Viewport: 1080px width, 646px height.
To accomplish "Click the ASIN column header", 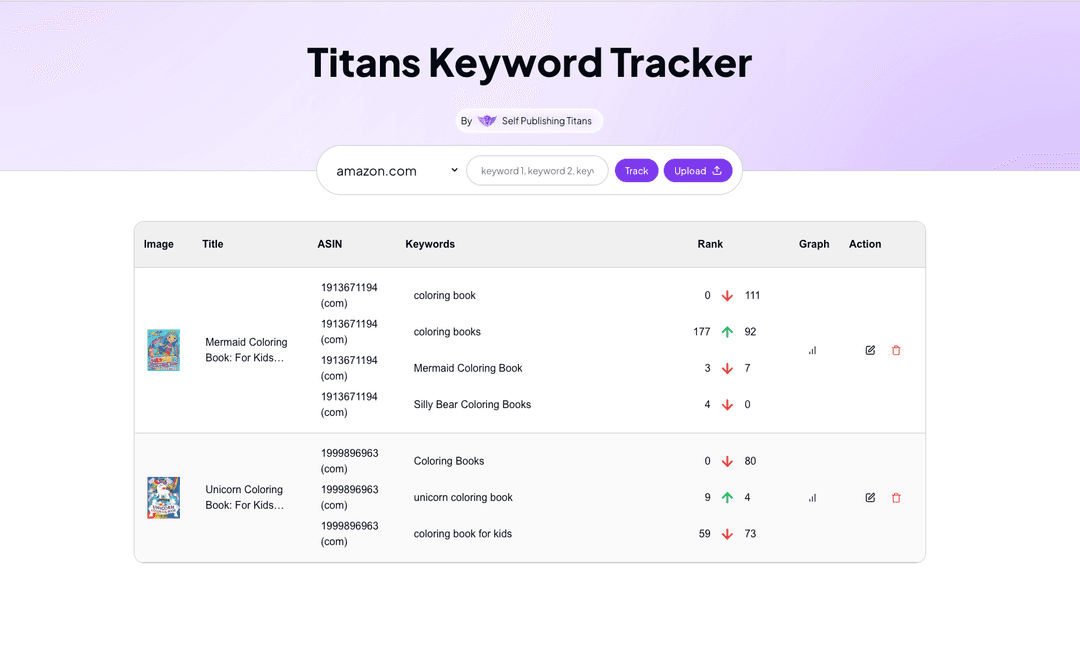I will (330, 244).
